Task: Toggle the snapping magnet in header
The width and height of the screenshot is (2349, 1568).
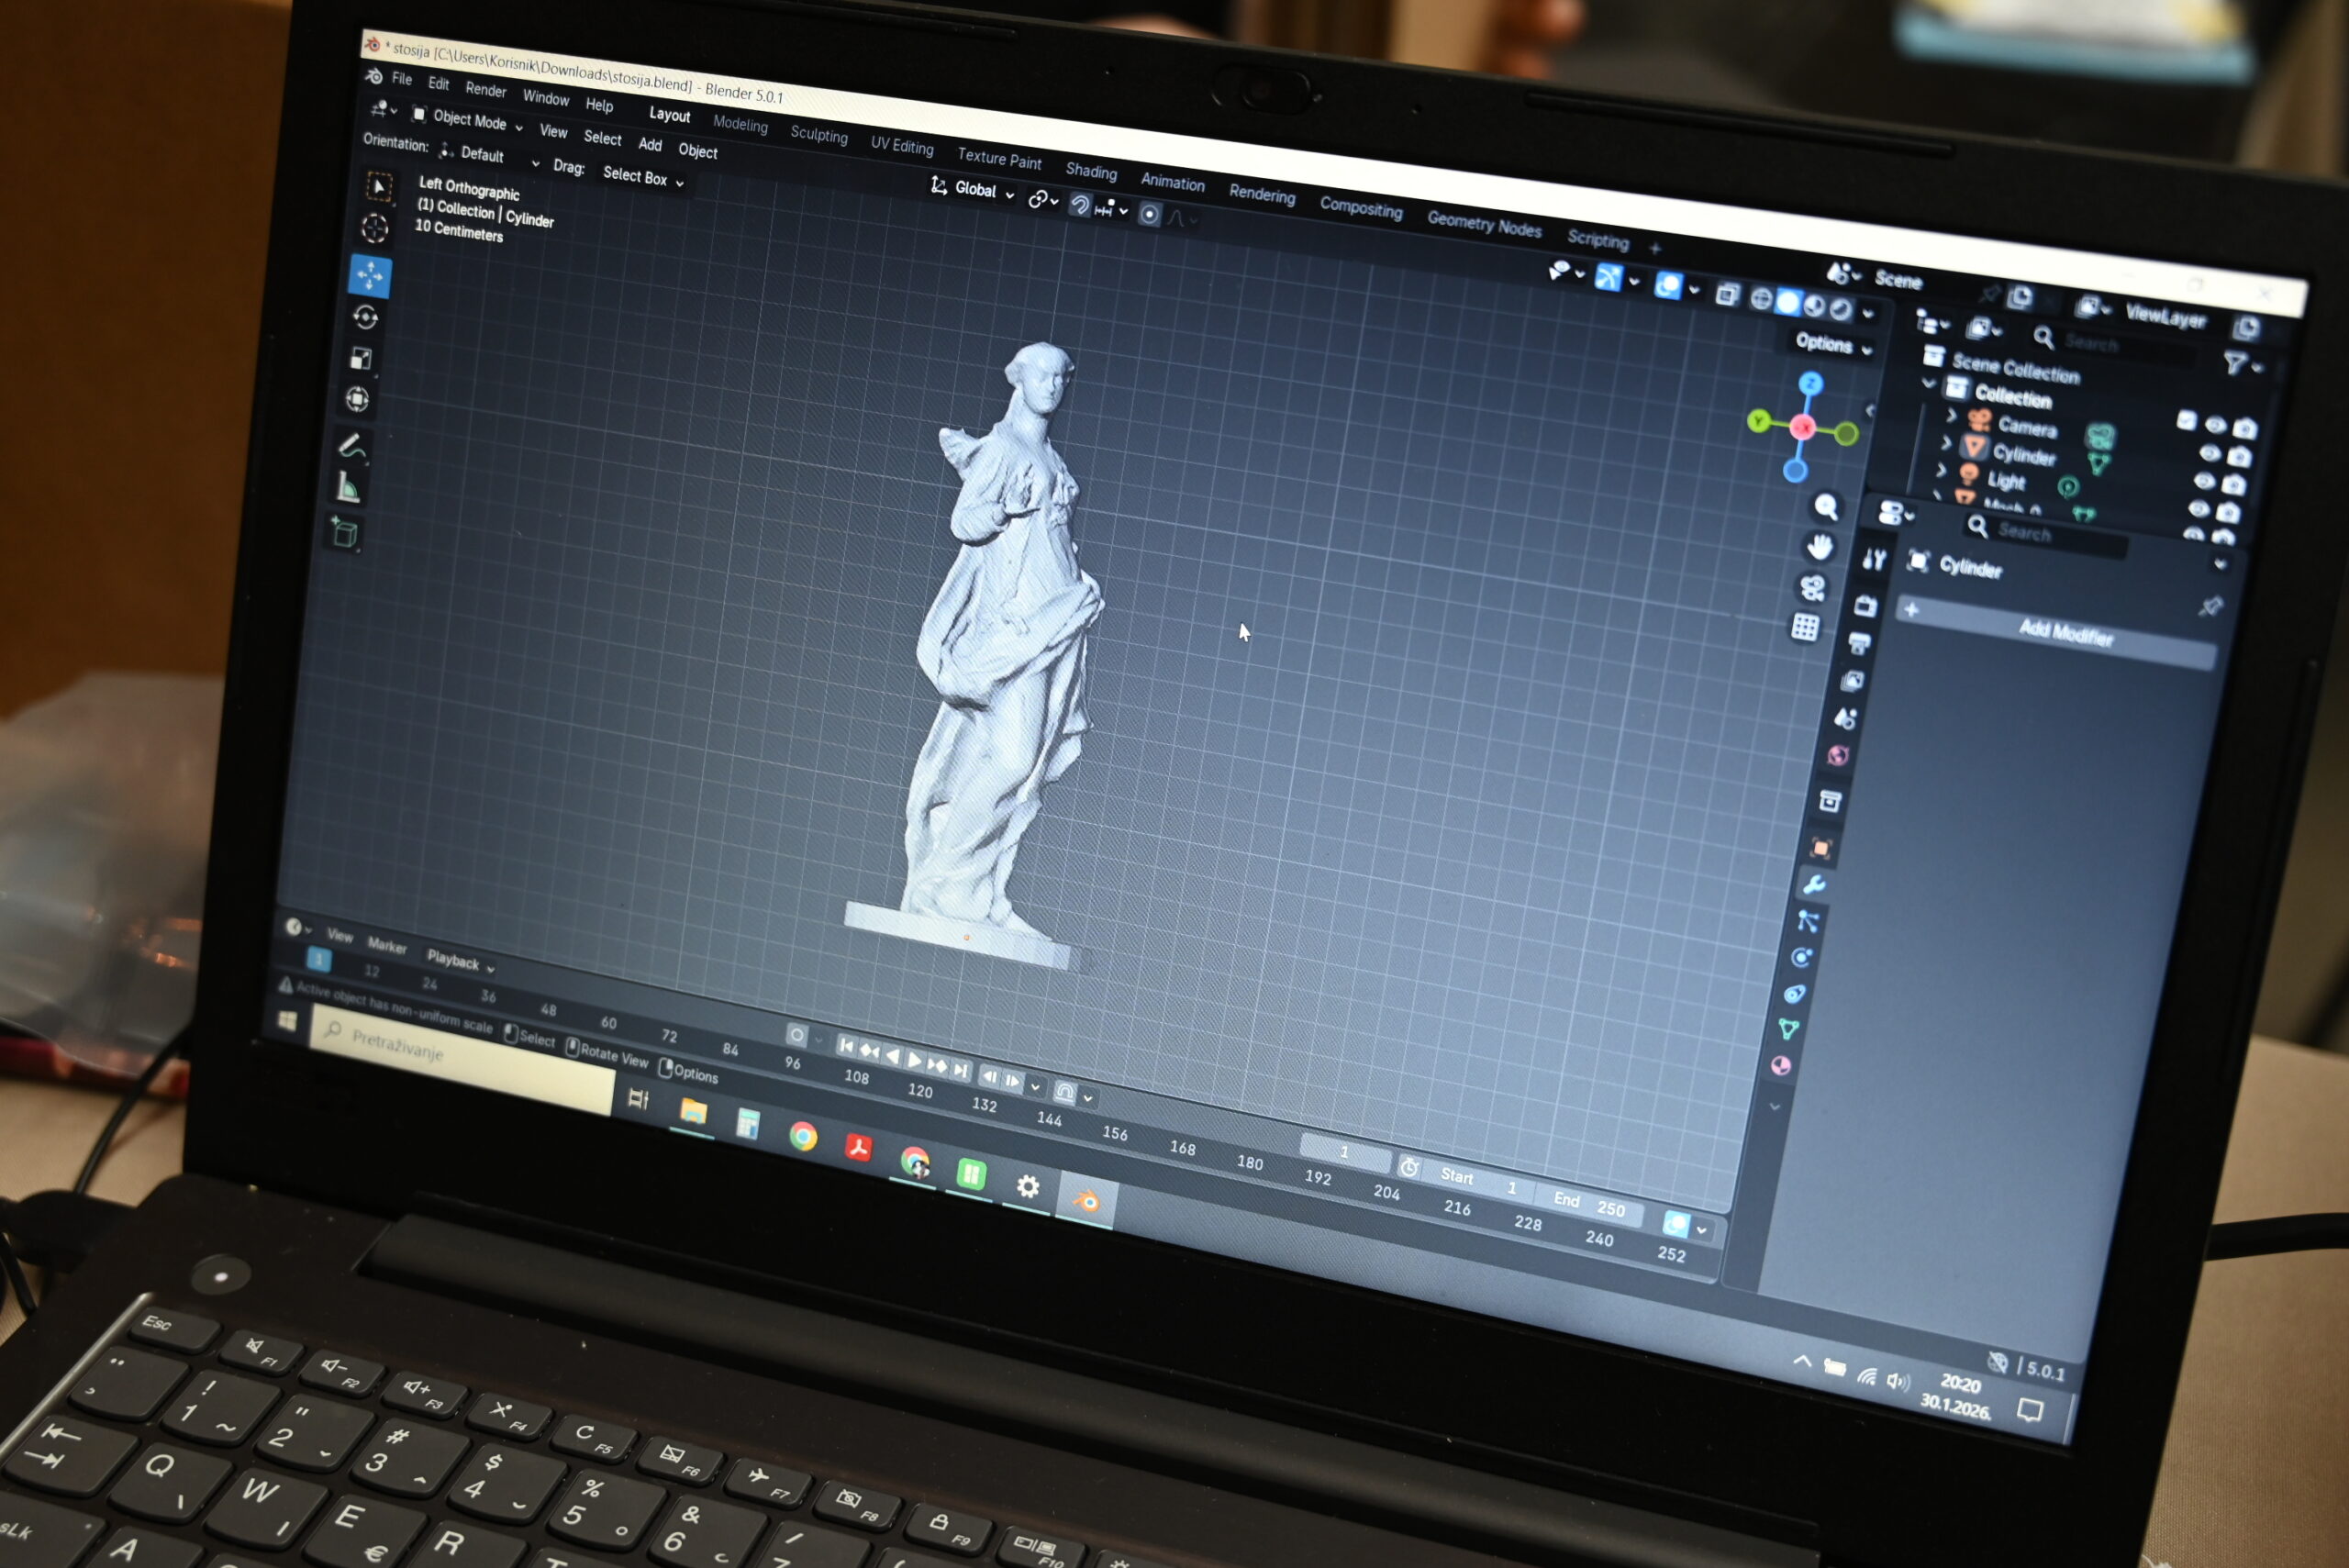Action: [x=1079, y=206]
